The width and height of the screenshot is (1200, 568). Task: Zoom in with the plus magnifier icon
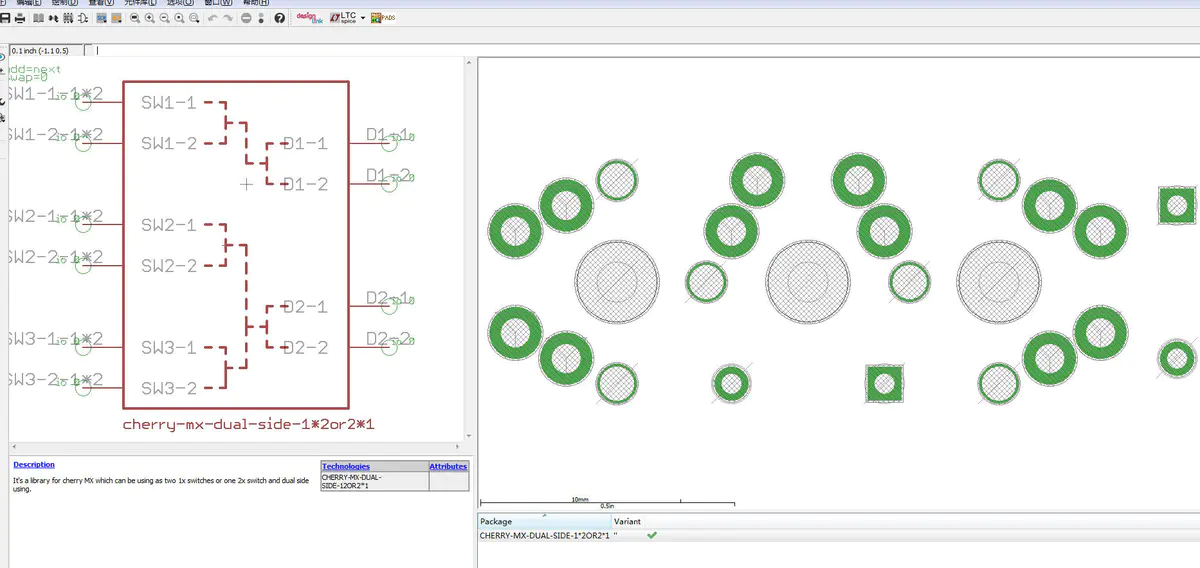pos(150,18)
